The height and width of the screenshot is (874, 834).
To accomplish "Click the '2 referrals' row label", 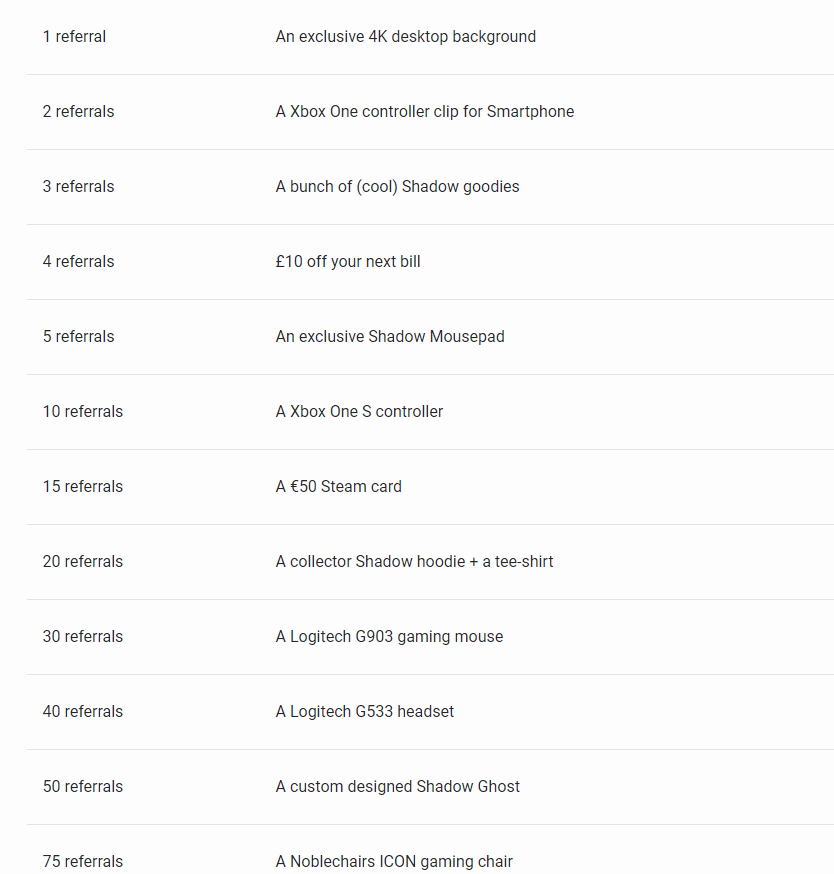I will 79,111.
